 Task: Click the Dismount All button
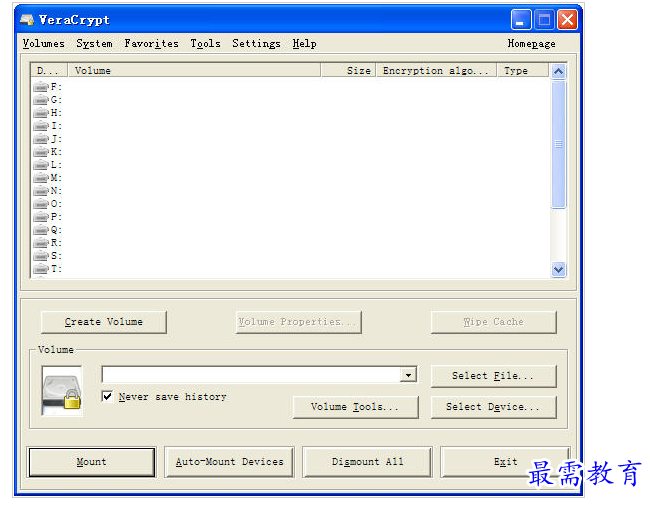pyautogui.click(x=367, y=462)
